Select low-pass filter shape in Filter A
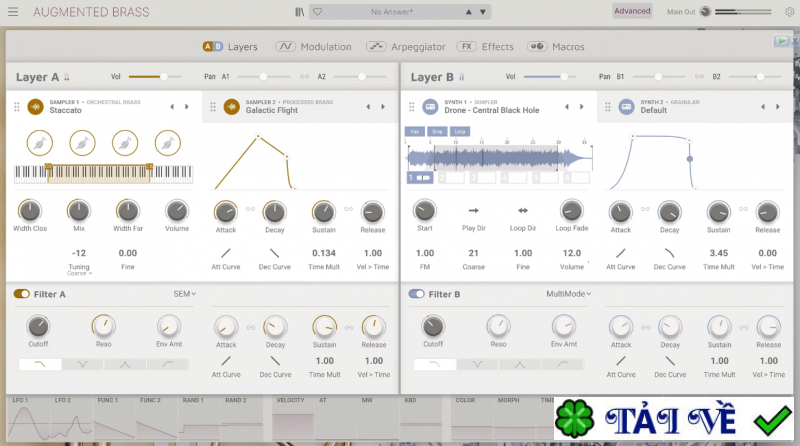The image size is (800, 446). click(x=40, y=364)
